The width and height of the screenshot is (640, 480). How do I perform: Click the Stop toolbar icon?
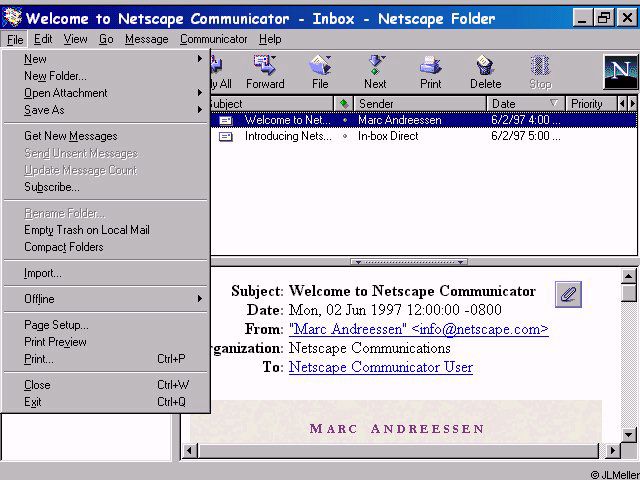(540, 66)
